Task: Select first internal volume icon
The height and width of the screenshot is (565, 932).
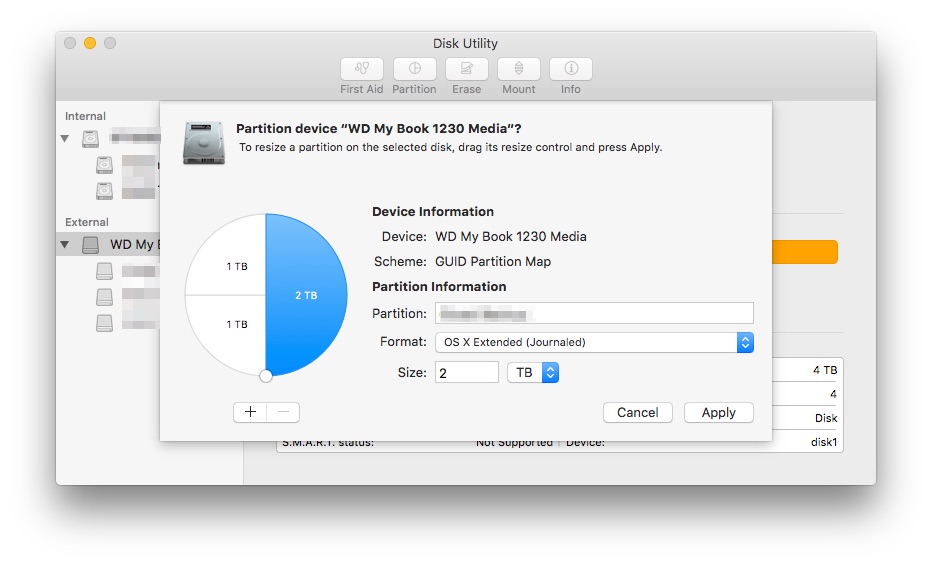Action: pos(104,165)
